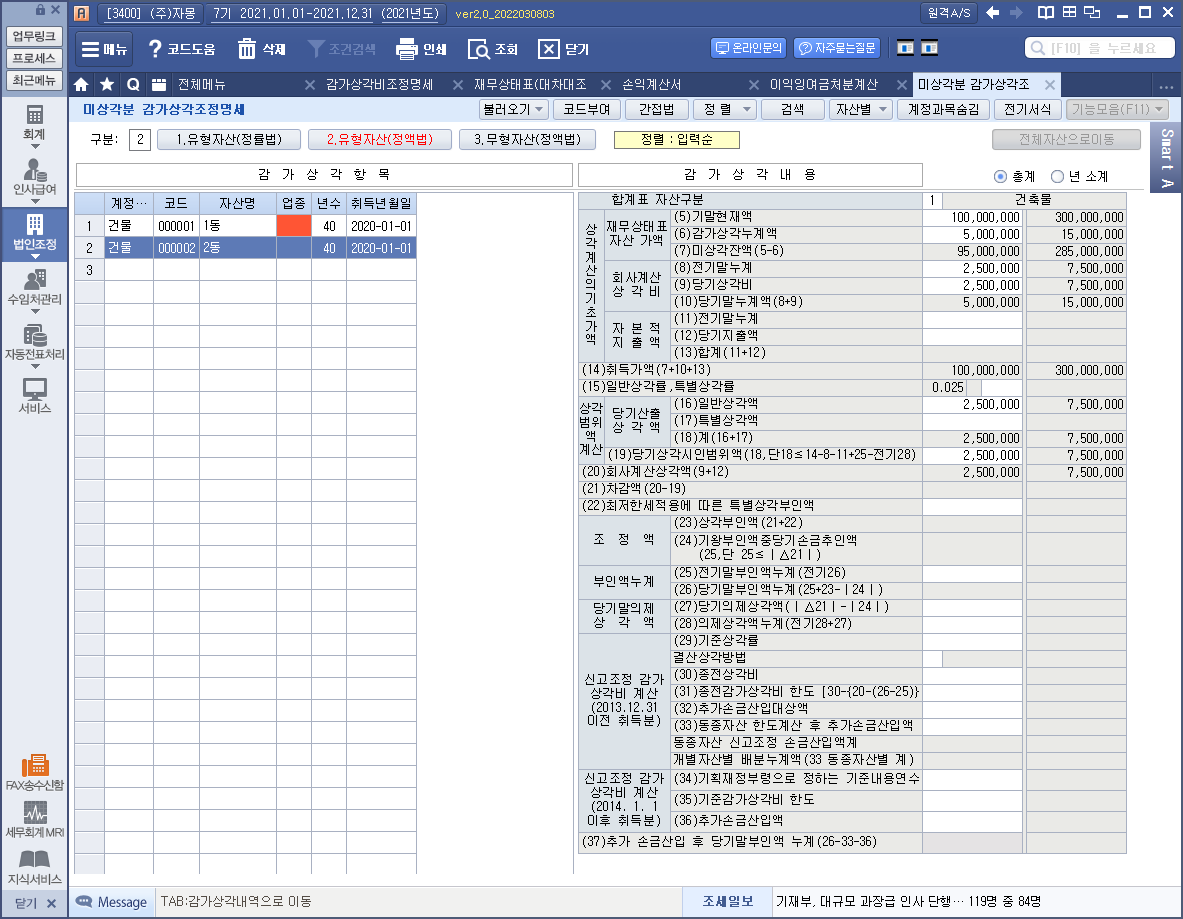
Task: Click the red 업종 cell in row 1
Action: pyautogui.click(x=294, y=226)
